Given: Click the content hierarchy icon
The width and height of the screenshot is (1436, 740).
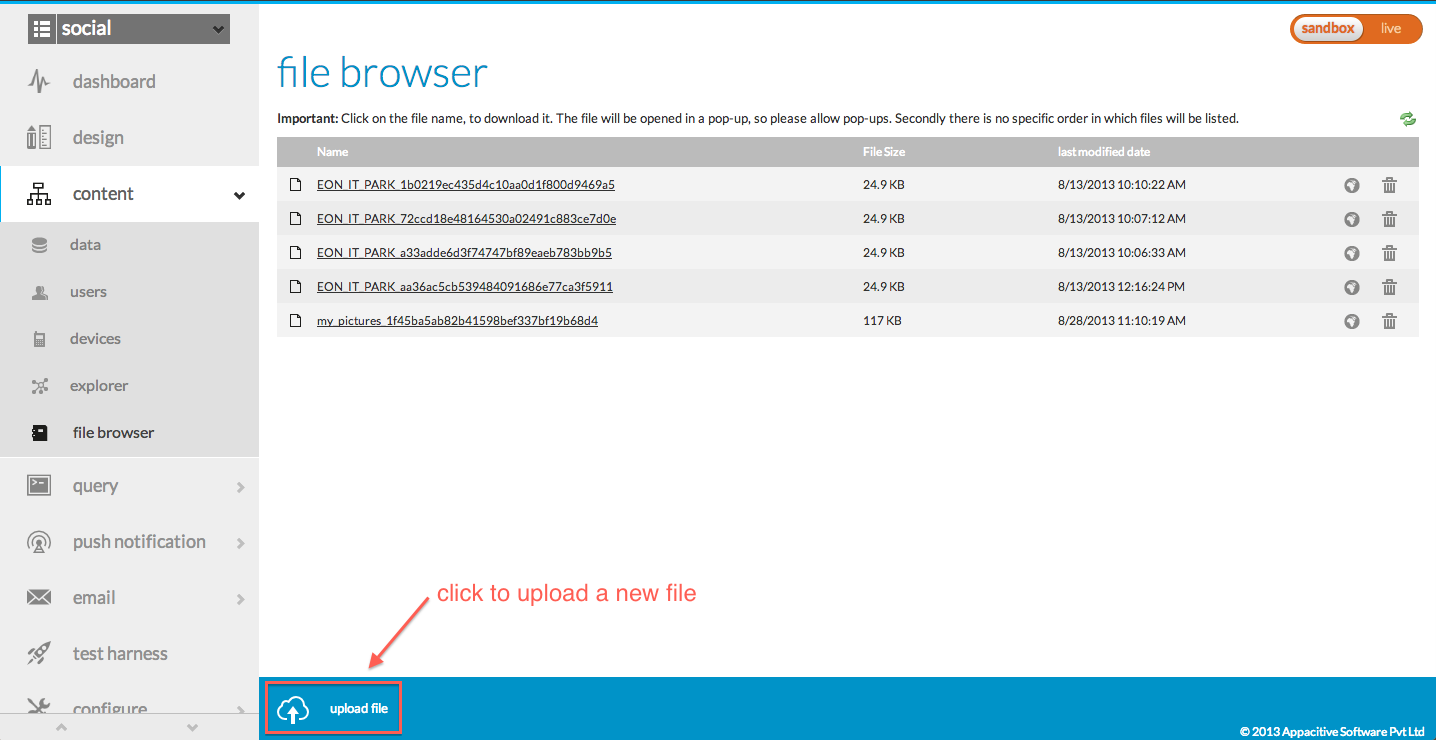Looking at the screenshot, I should point(39,194).
